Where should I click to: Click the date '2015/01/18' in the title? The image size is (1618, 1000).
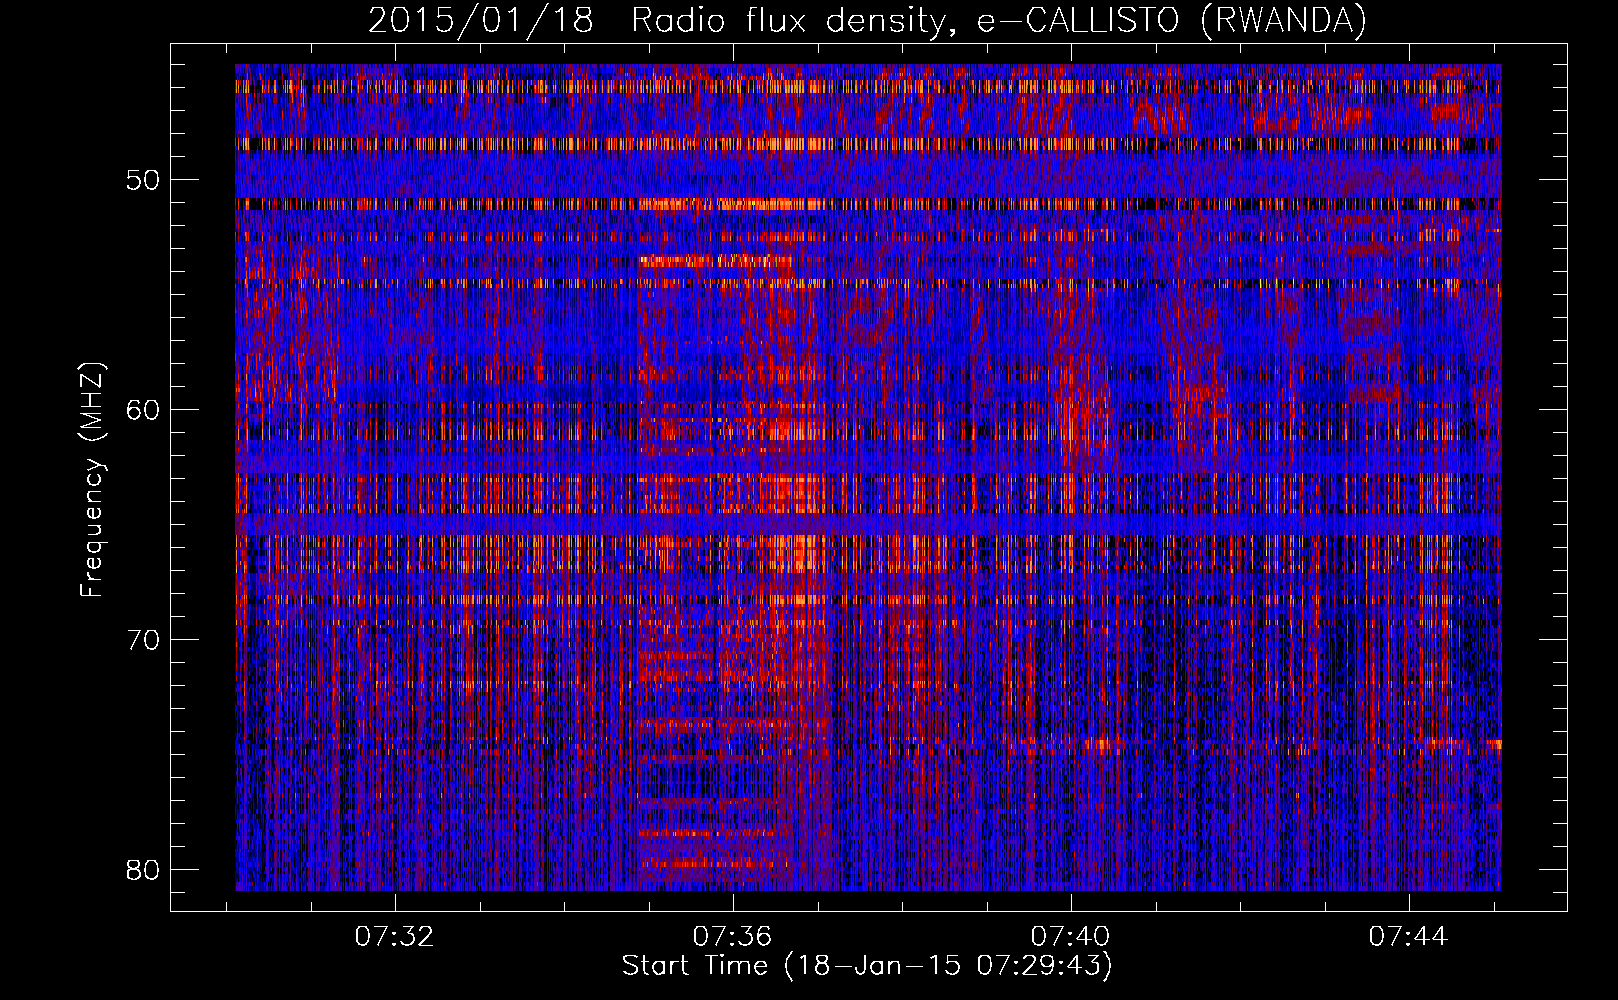(481, 20)
